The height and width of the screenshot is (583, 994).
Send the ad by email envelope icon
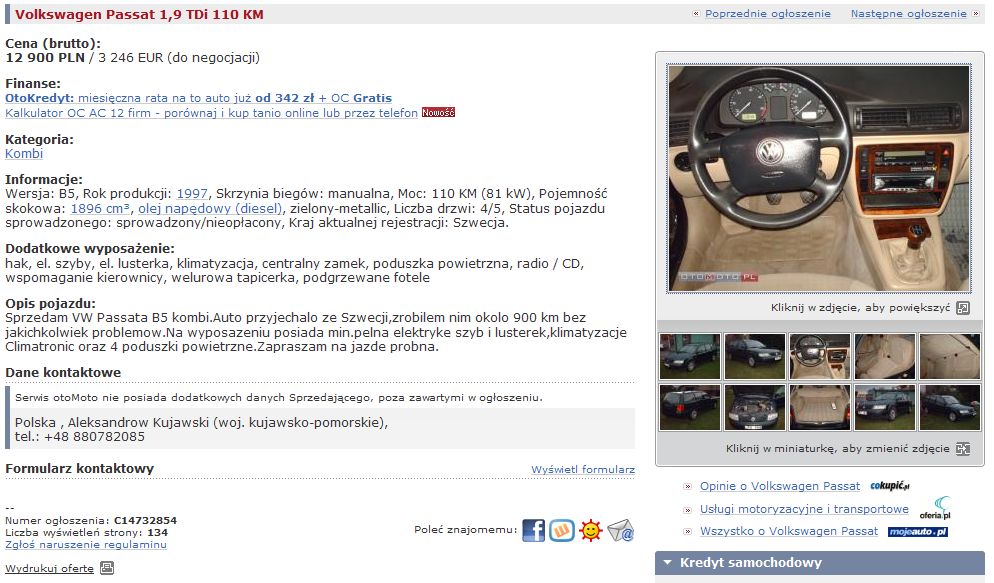point(621,530)
